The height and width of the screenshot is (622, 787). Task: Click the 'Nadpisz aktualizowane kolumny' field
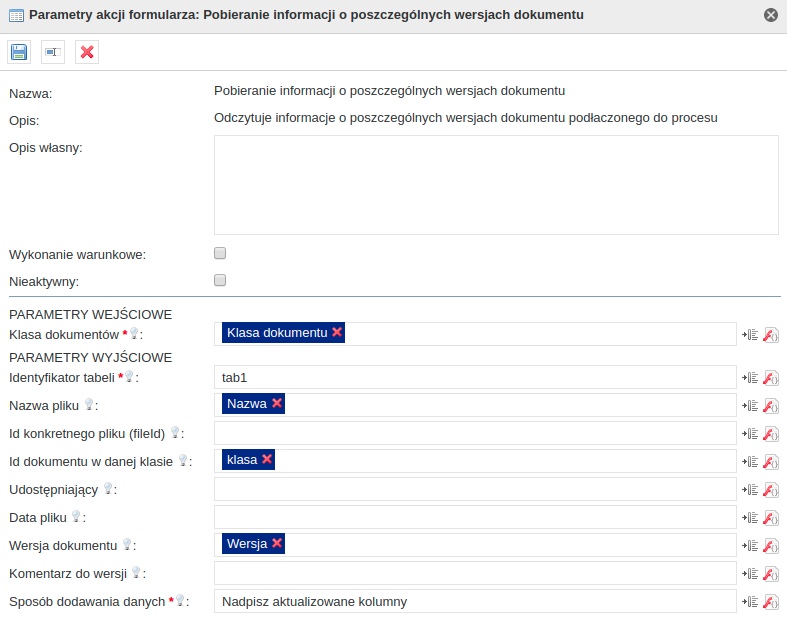(x=475, y=601)
